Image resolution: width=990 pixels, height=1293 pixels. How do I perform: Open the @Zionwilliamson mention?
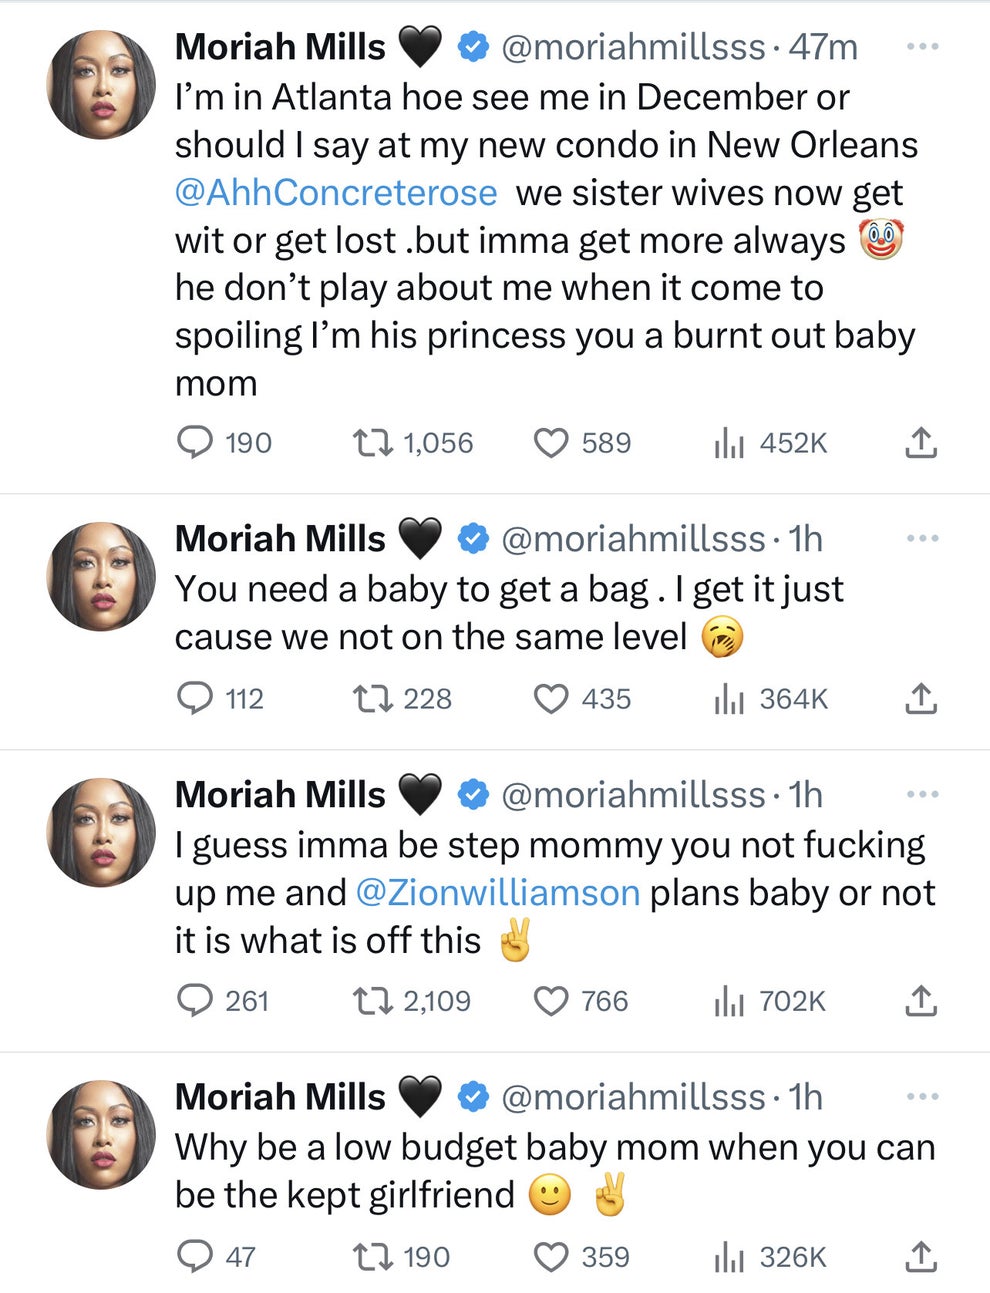pos(496,891)
